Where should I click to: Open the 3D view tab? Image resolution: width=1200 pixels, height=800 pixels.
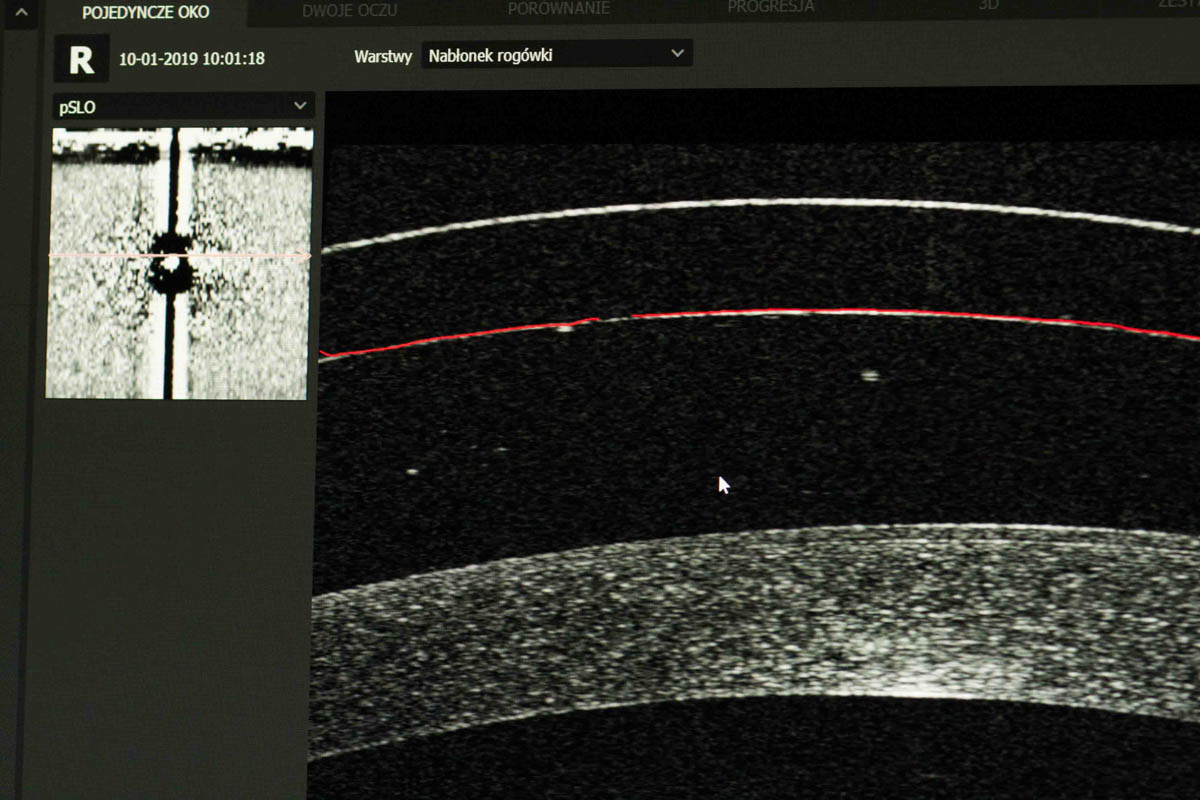point(987,5)
